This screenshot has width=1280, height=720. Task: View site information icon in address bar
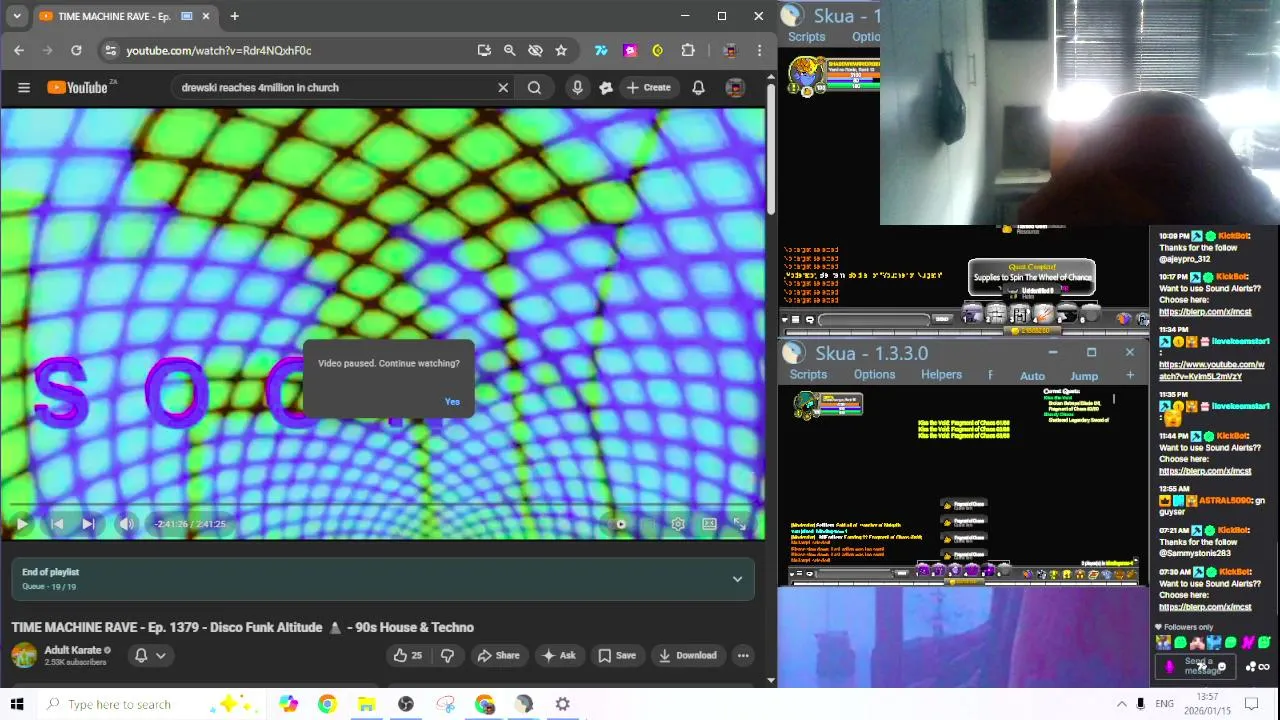pyautogui.click(x=111, y=50)
